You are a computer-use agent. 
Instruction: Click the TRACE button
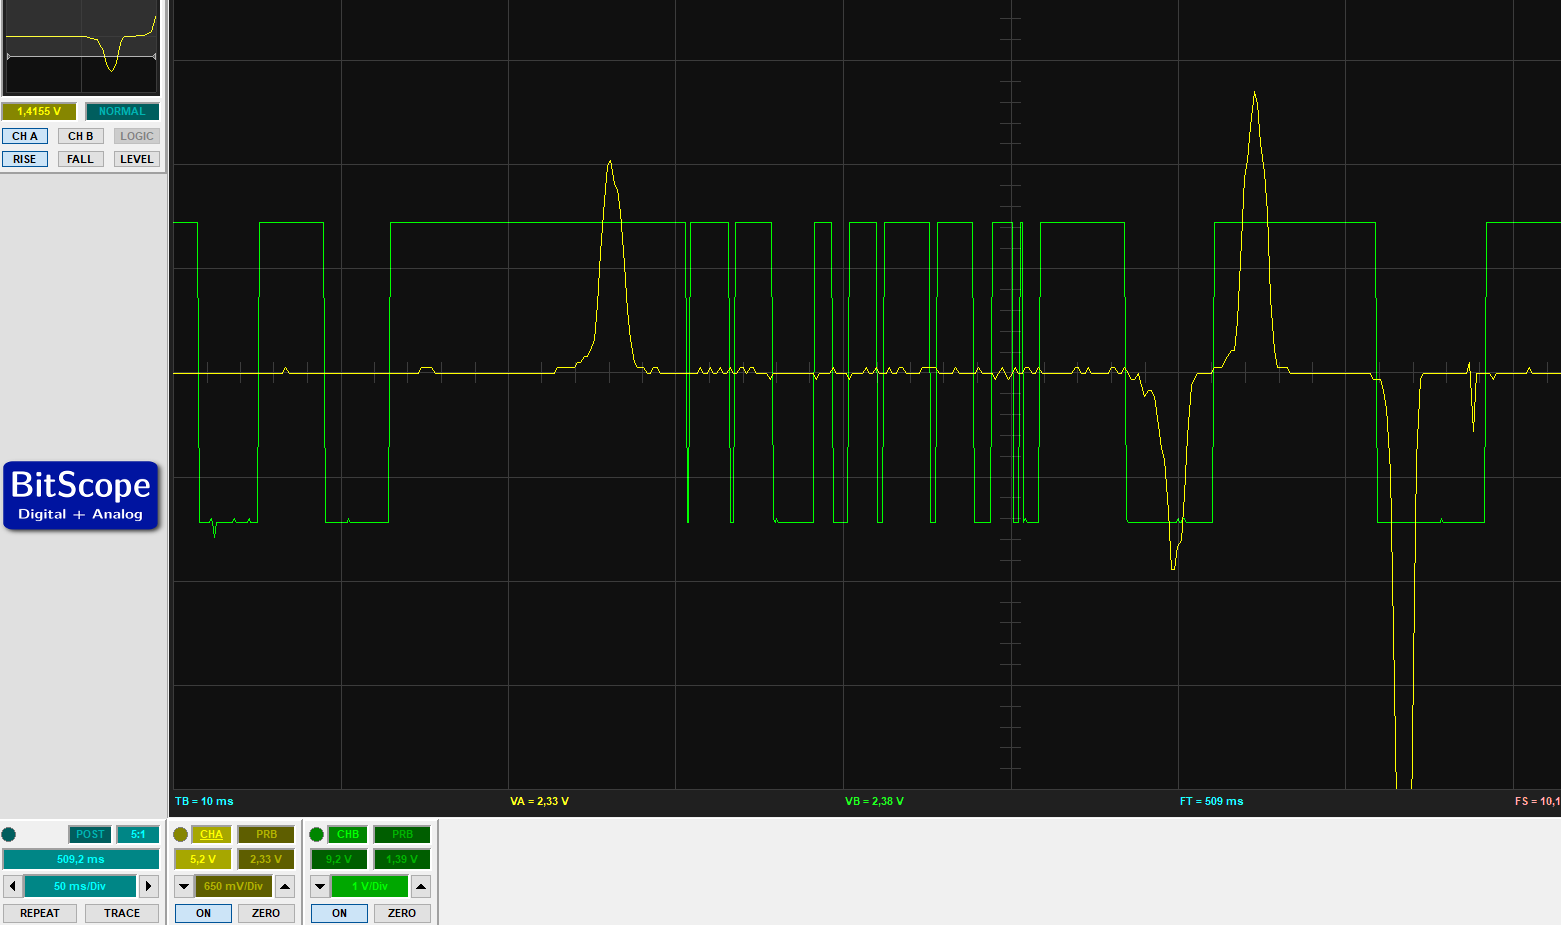pyautogui.click(x=122, y=913)
